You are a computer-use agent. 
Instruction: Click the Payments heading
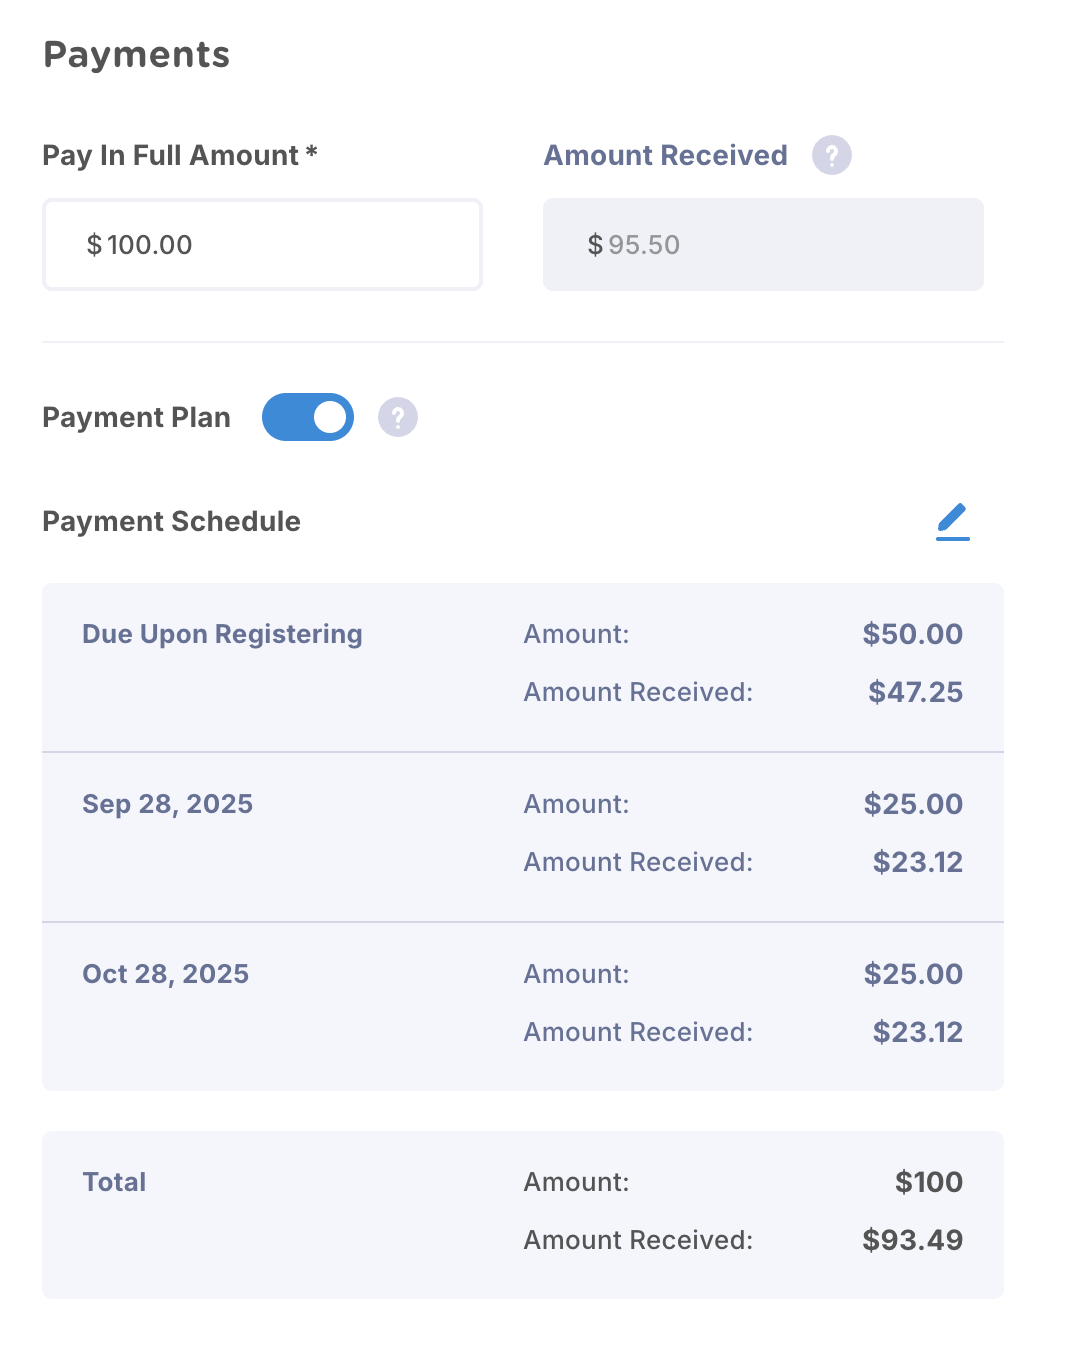tap(137, 54)
